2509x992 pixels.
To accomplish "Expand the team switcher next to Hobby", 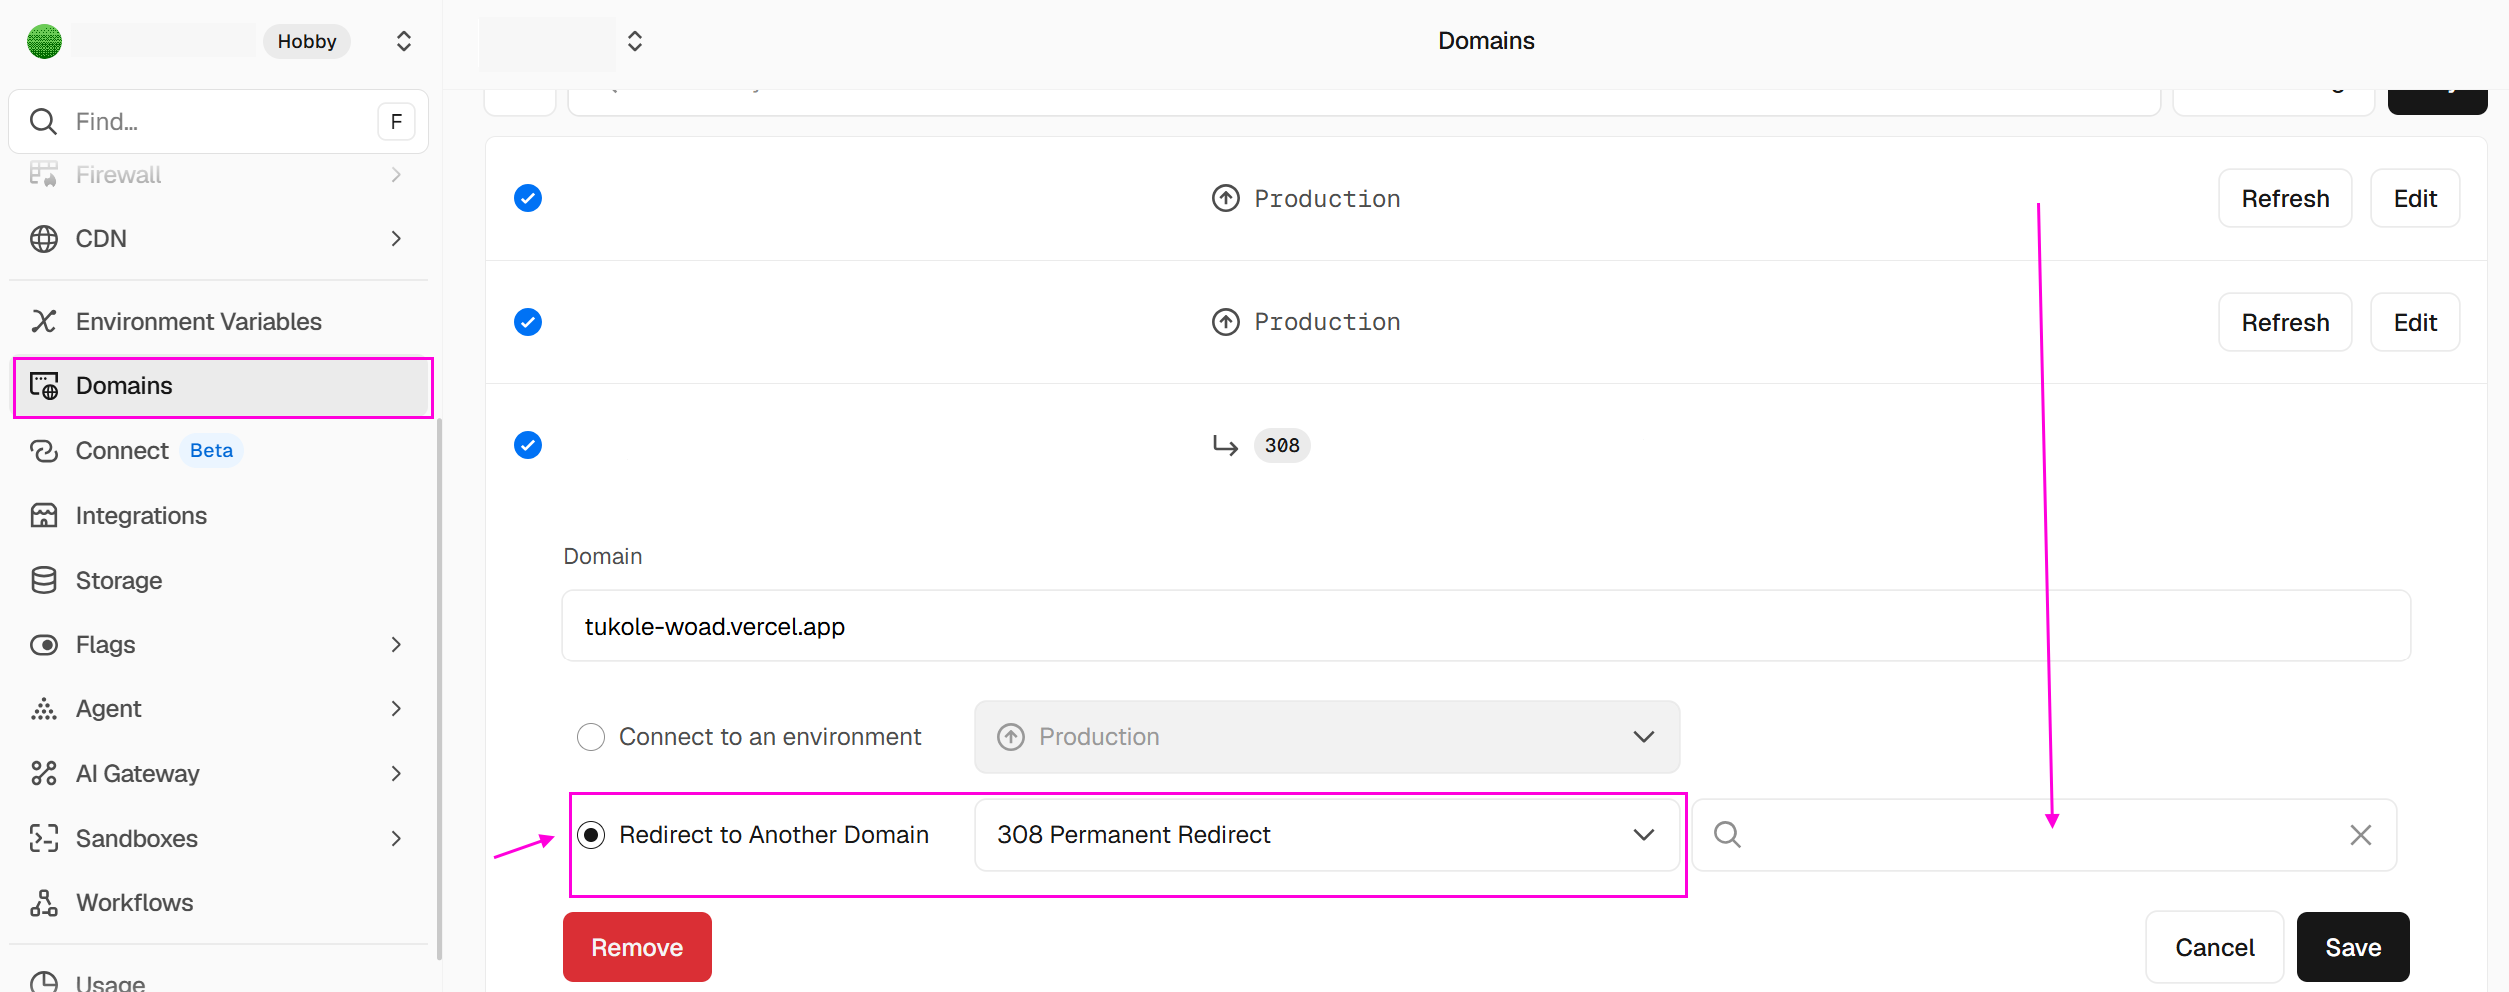I will tap(404, 41).
